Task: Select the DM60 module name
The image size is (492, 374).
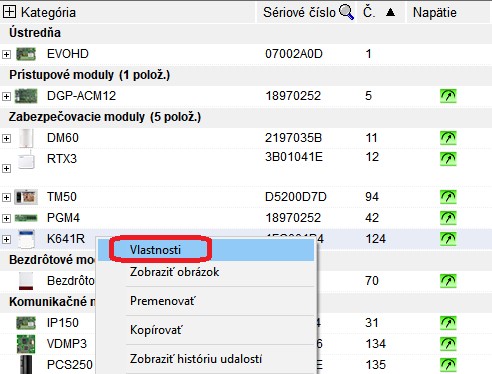Action: click(63, 138)
